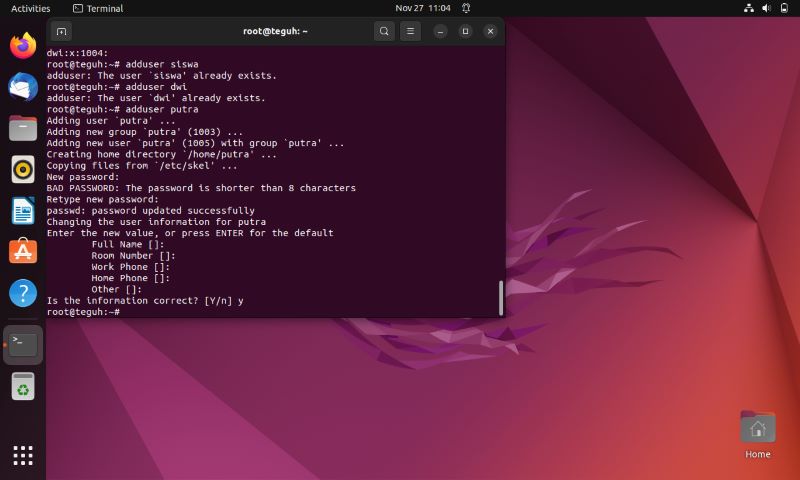Click the network status icon
This screenshot has width=800, height=480.
[748, 8]
